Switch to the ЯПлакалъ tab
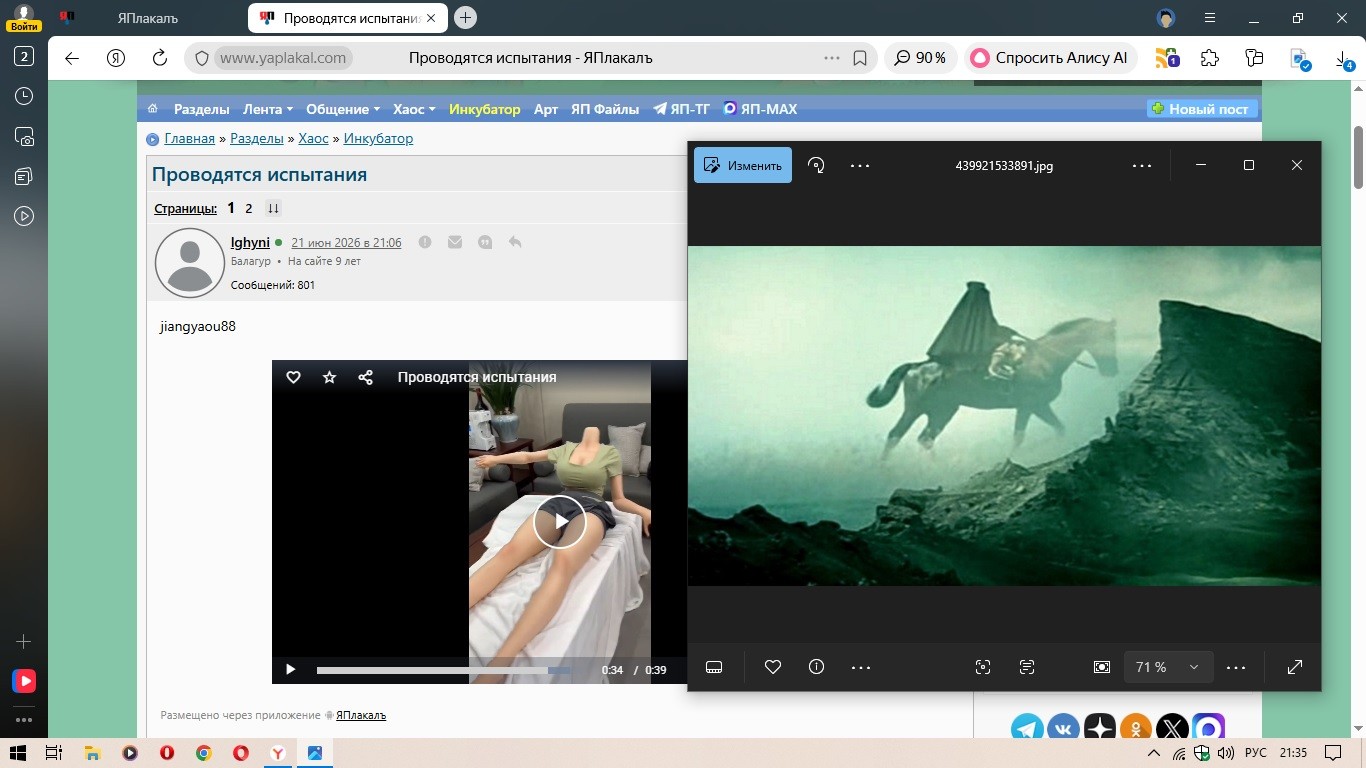 148,18
